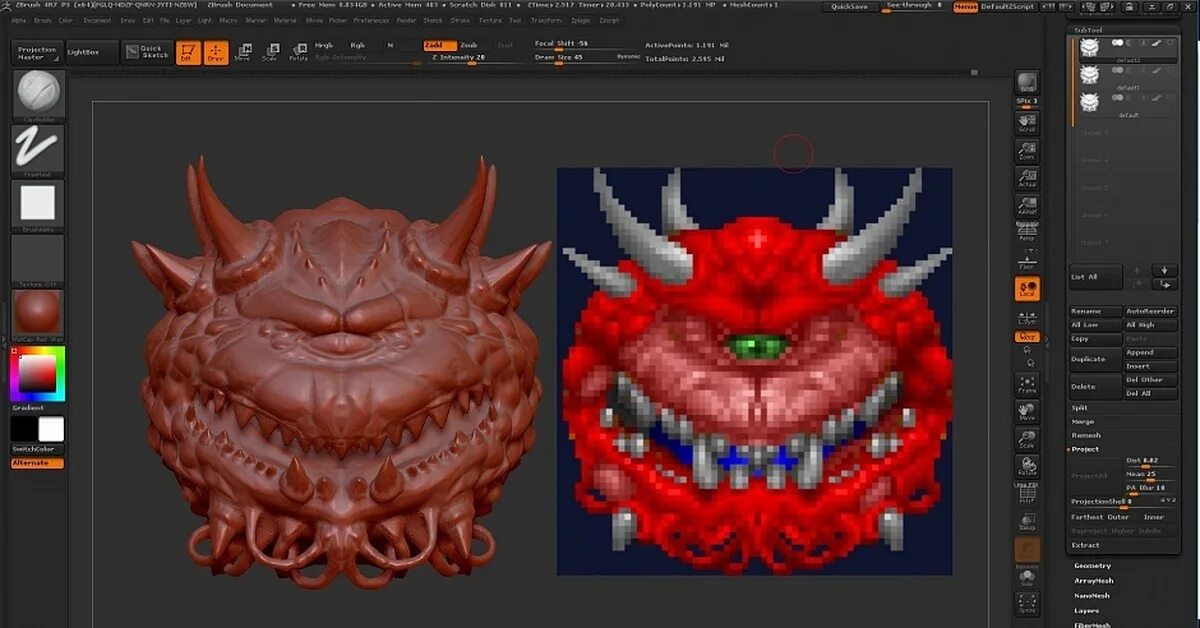The image size is (1200, 628).
Task: Toggle the PolyF wireframe display
Action: click(1027, 493)
